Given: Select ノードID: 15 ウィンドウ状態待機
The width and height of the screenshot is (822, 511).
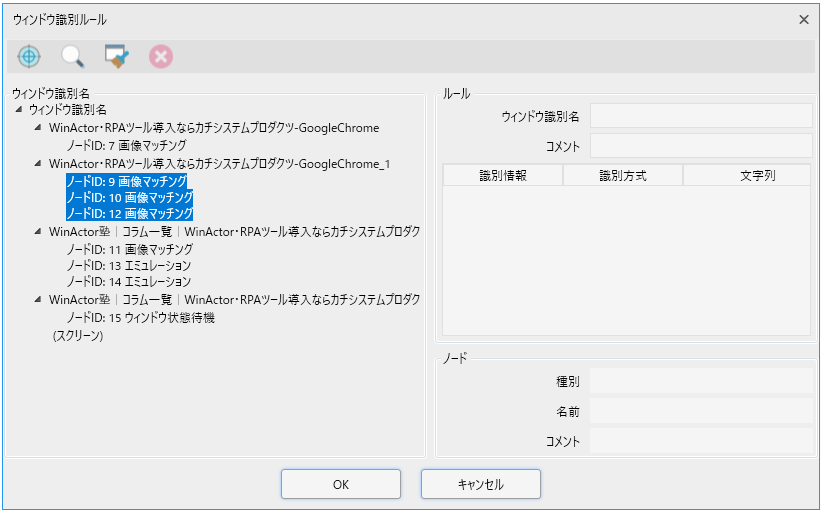Looking at the screenshot, I should tap(140, 318).
